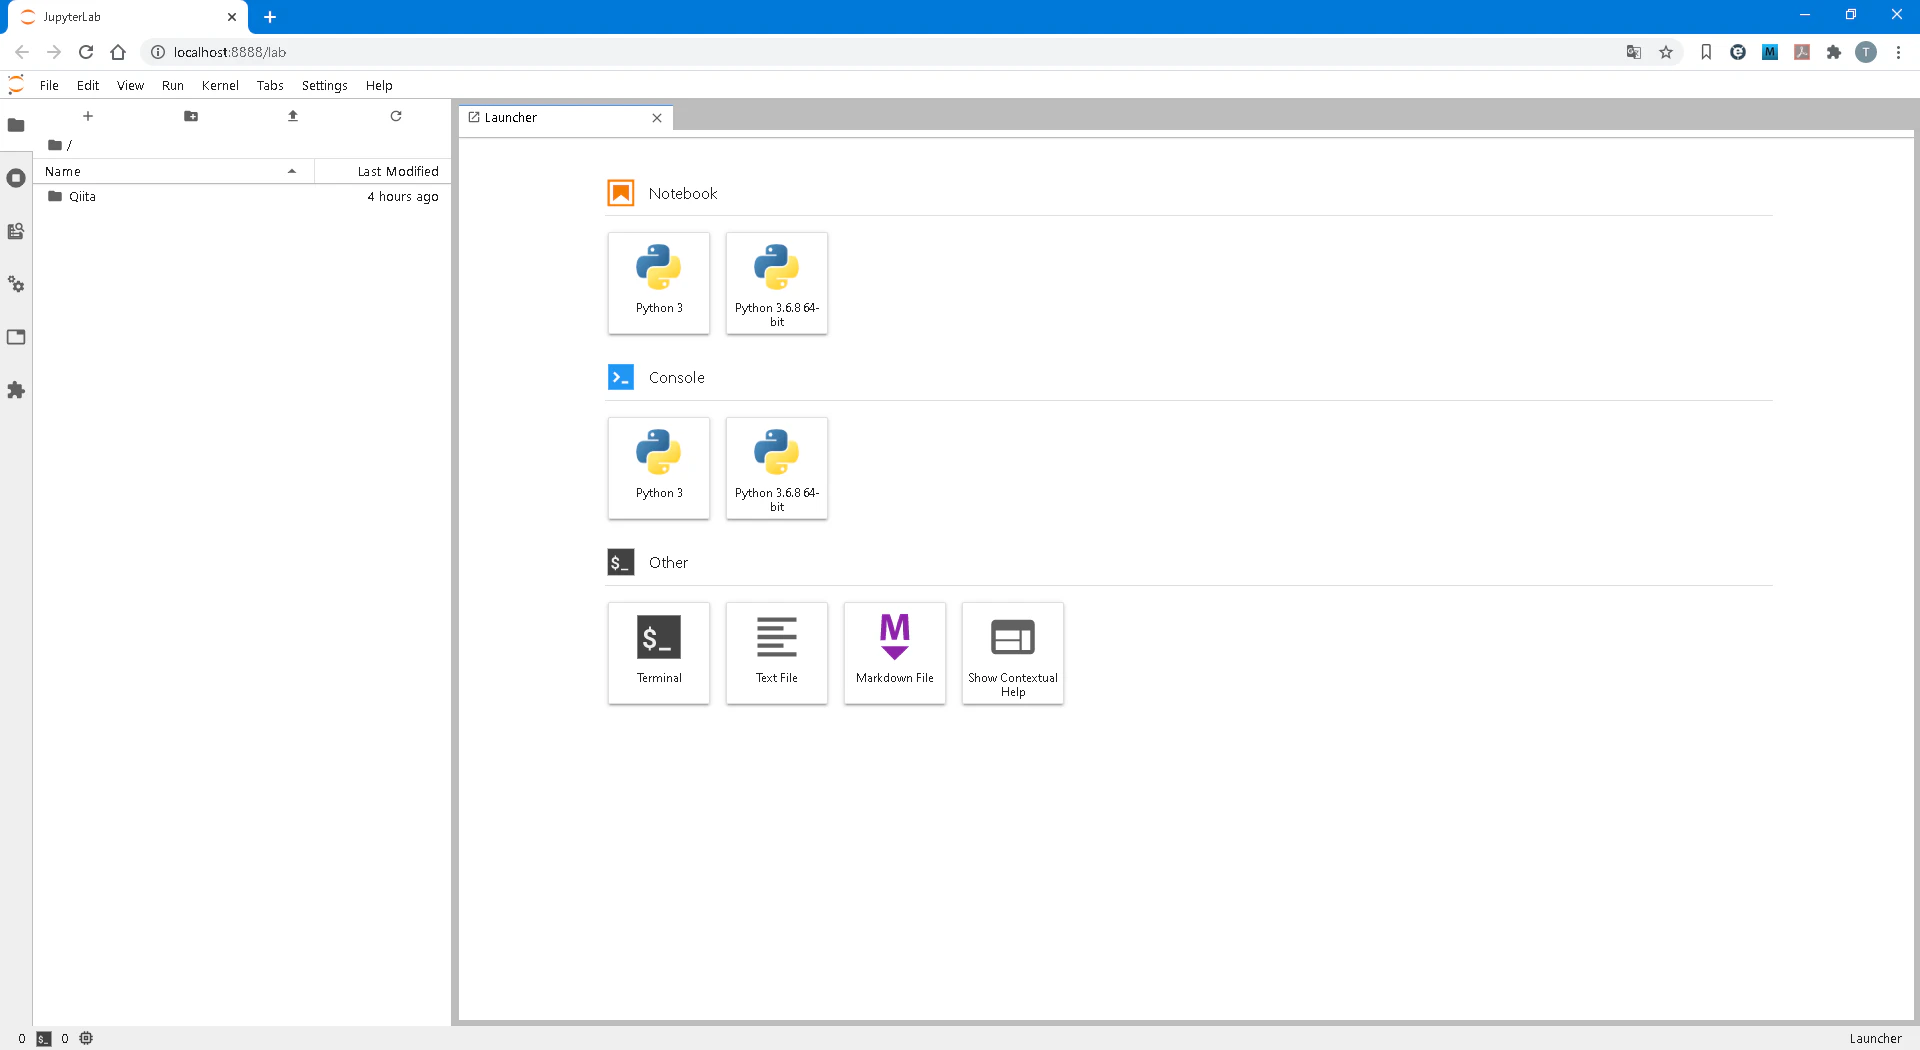
Task: Open the File menu
Action: pyautogui.click(x=49, y=85)
